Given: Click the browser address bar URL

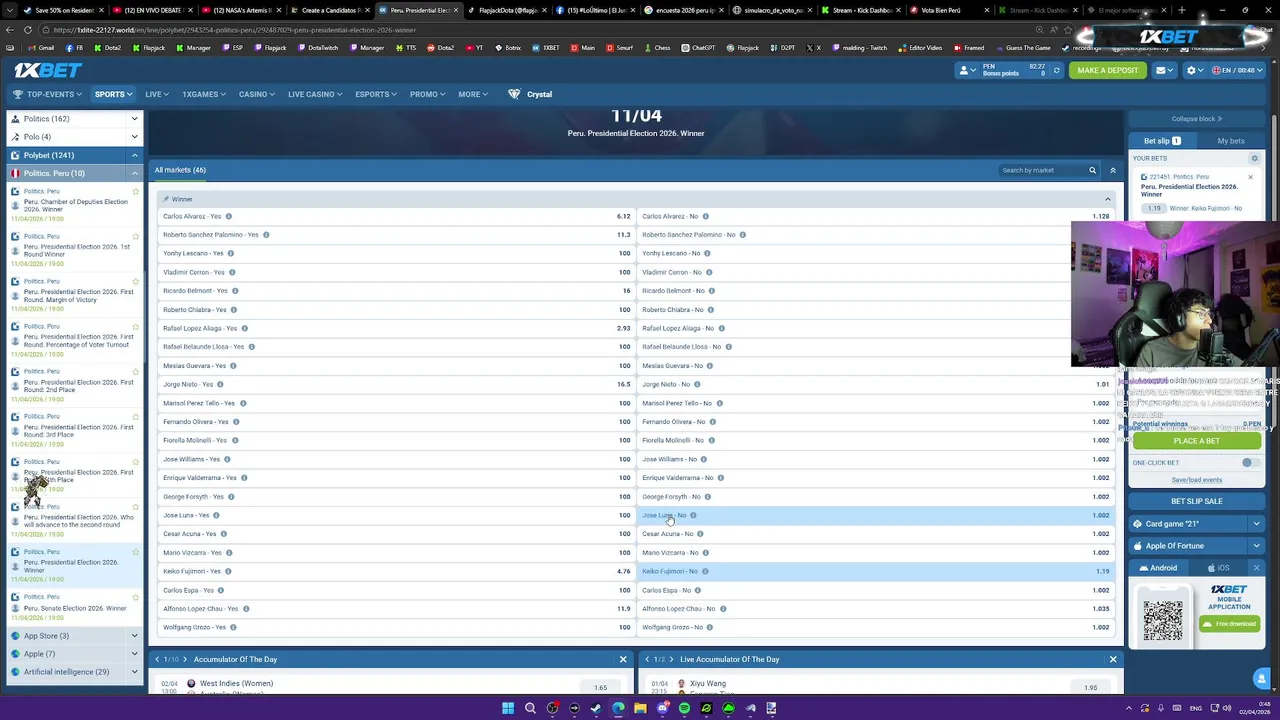Looking at the screenshot, I should (x=236, y=30).
